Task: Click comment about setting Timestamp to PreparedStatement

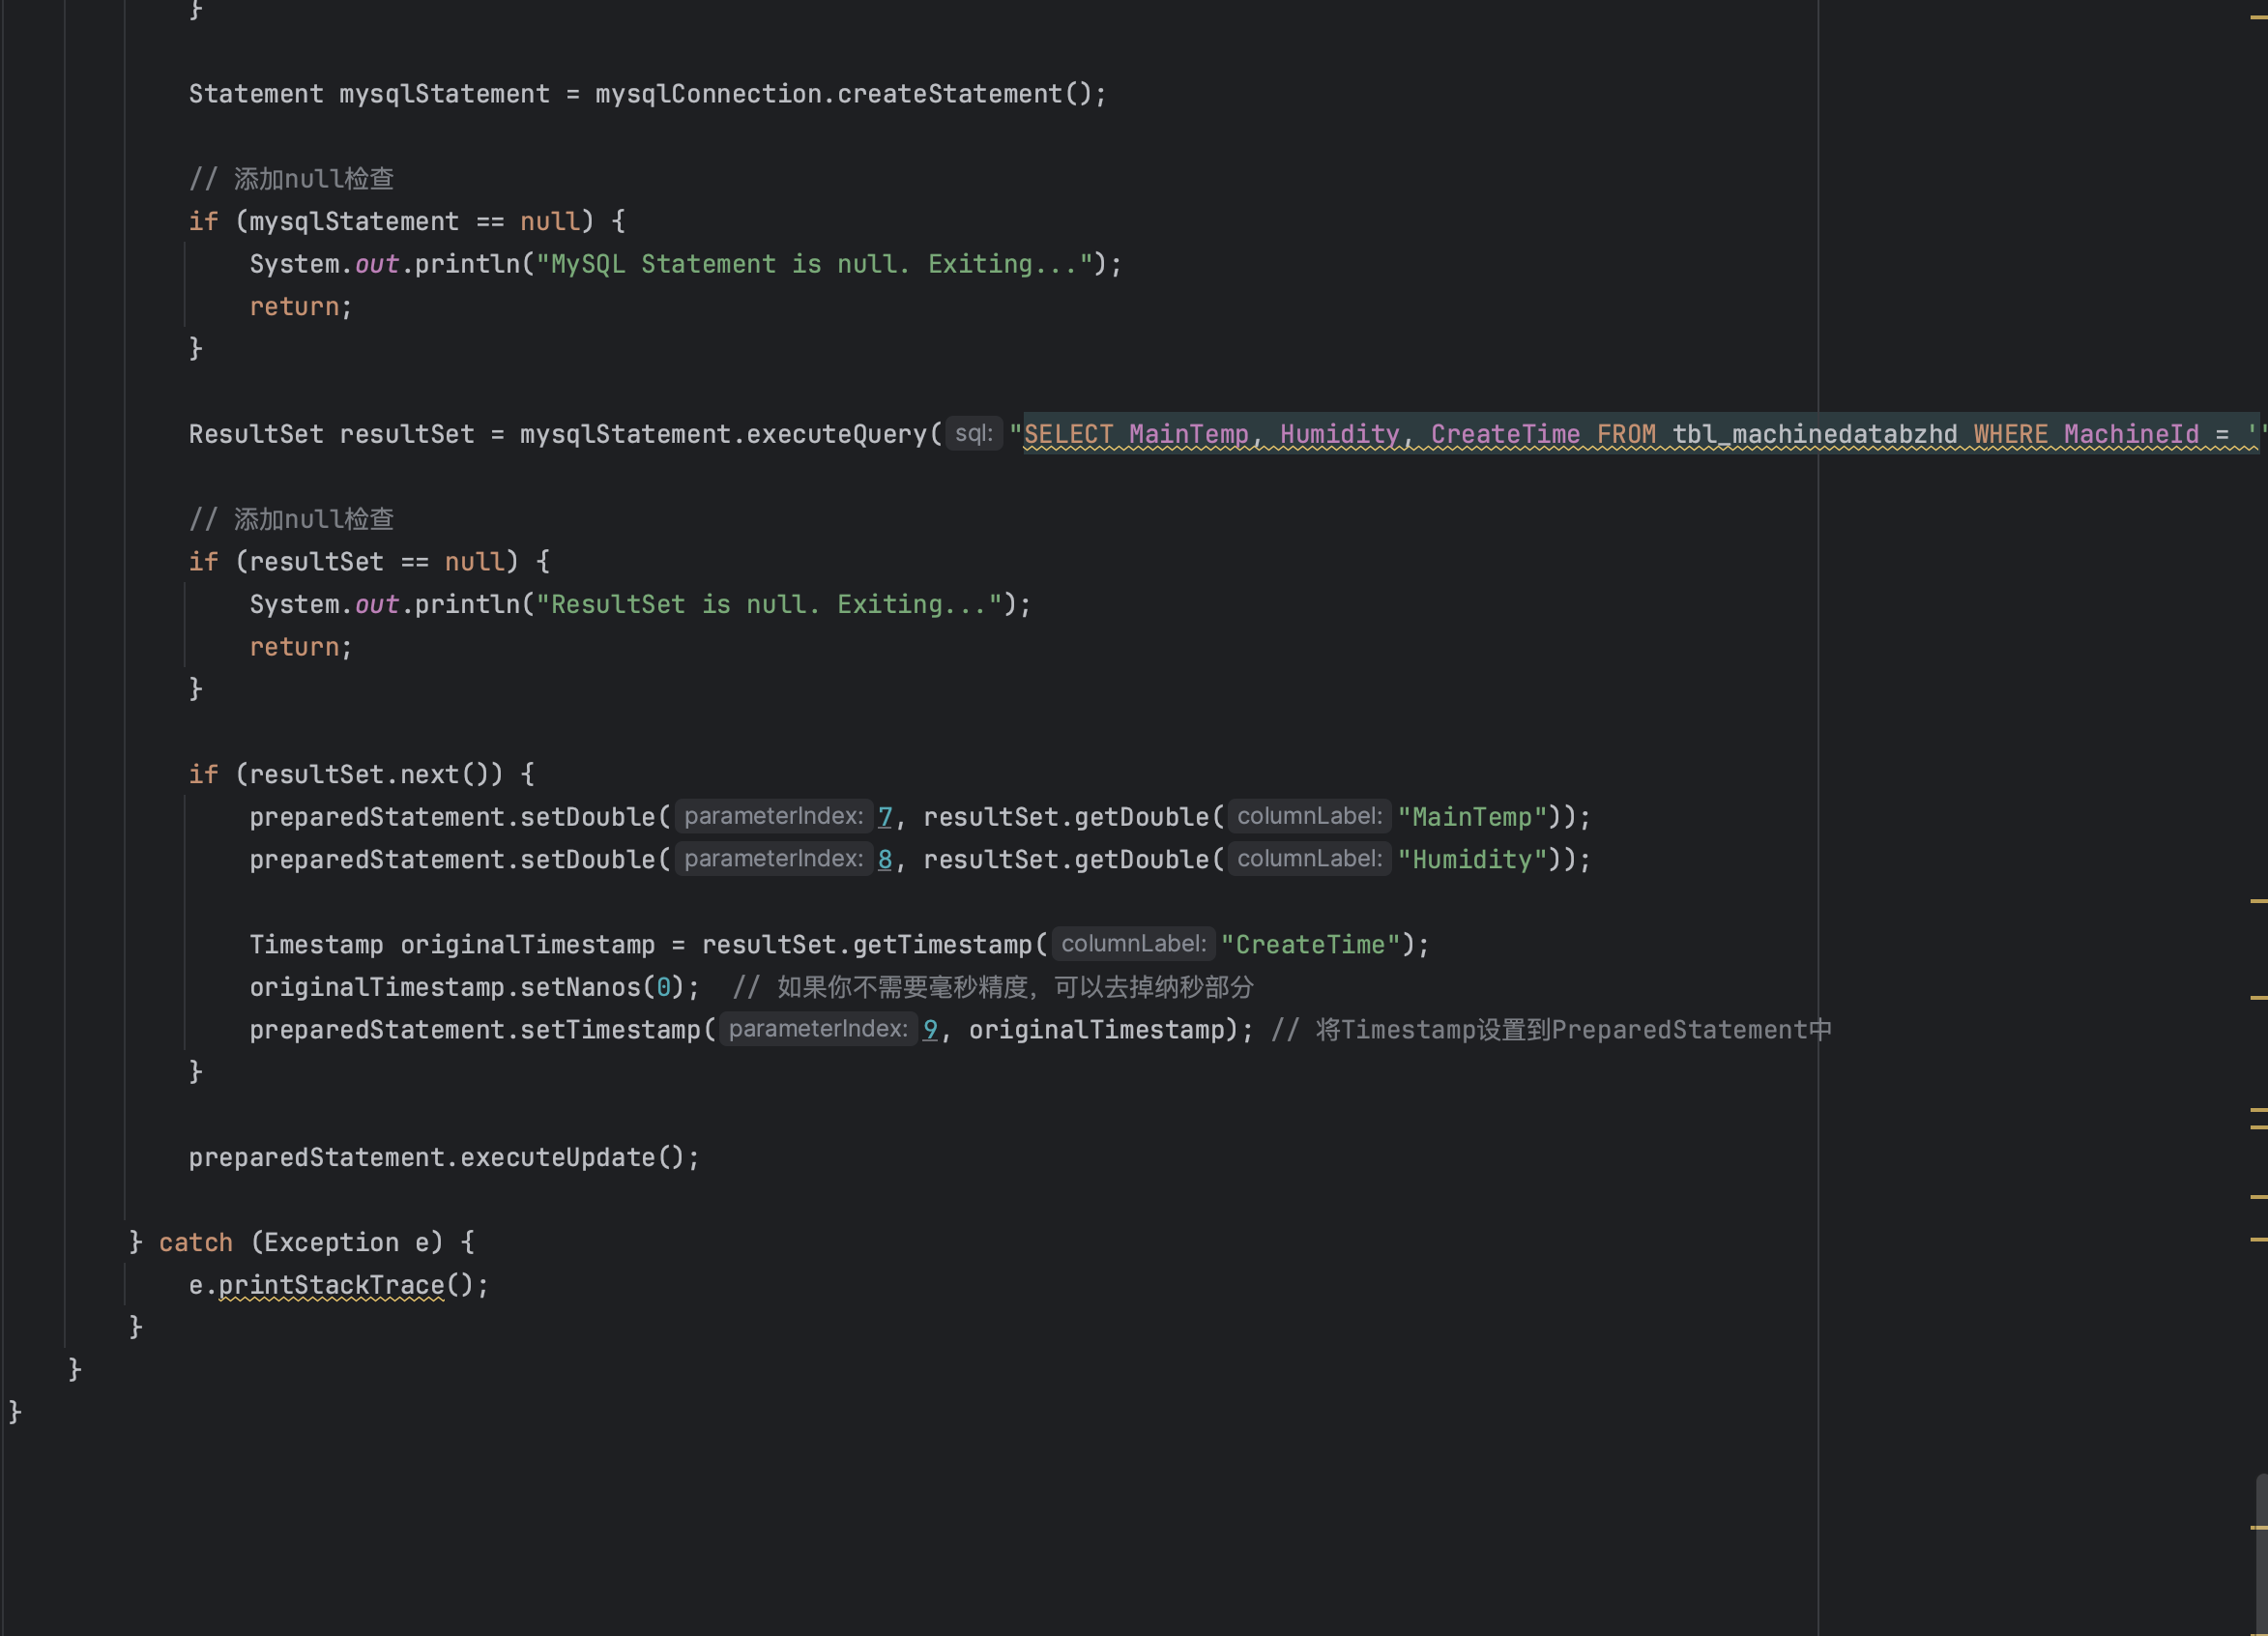Action: pos(1551,1030)
